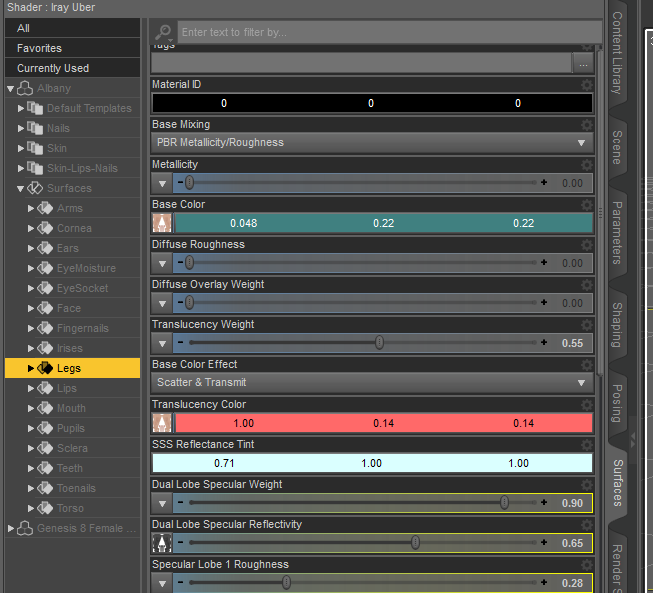
Task: Increase Dual Lobe Specular Weight with plus
Action: [x=544, y=502]
